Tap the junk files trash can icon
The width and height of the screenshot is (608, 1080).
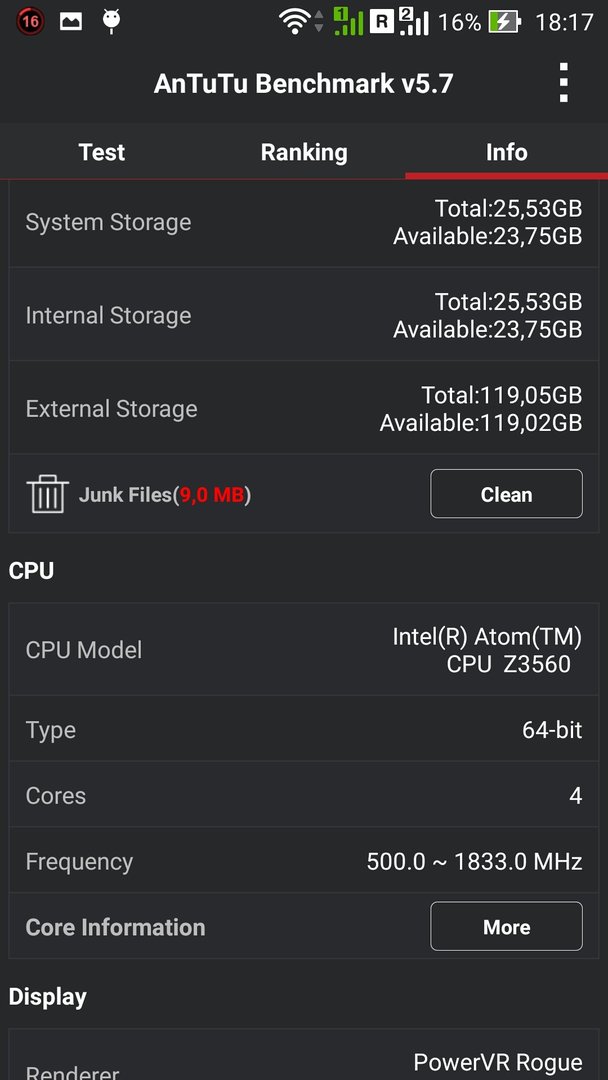[x=48, y=494]
